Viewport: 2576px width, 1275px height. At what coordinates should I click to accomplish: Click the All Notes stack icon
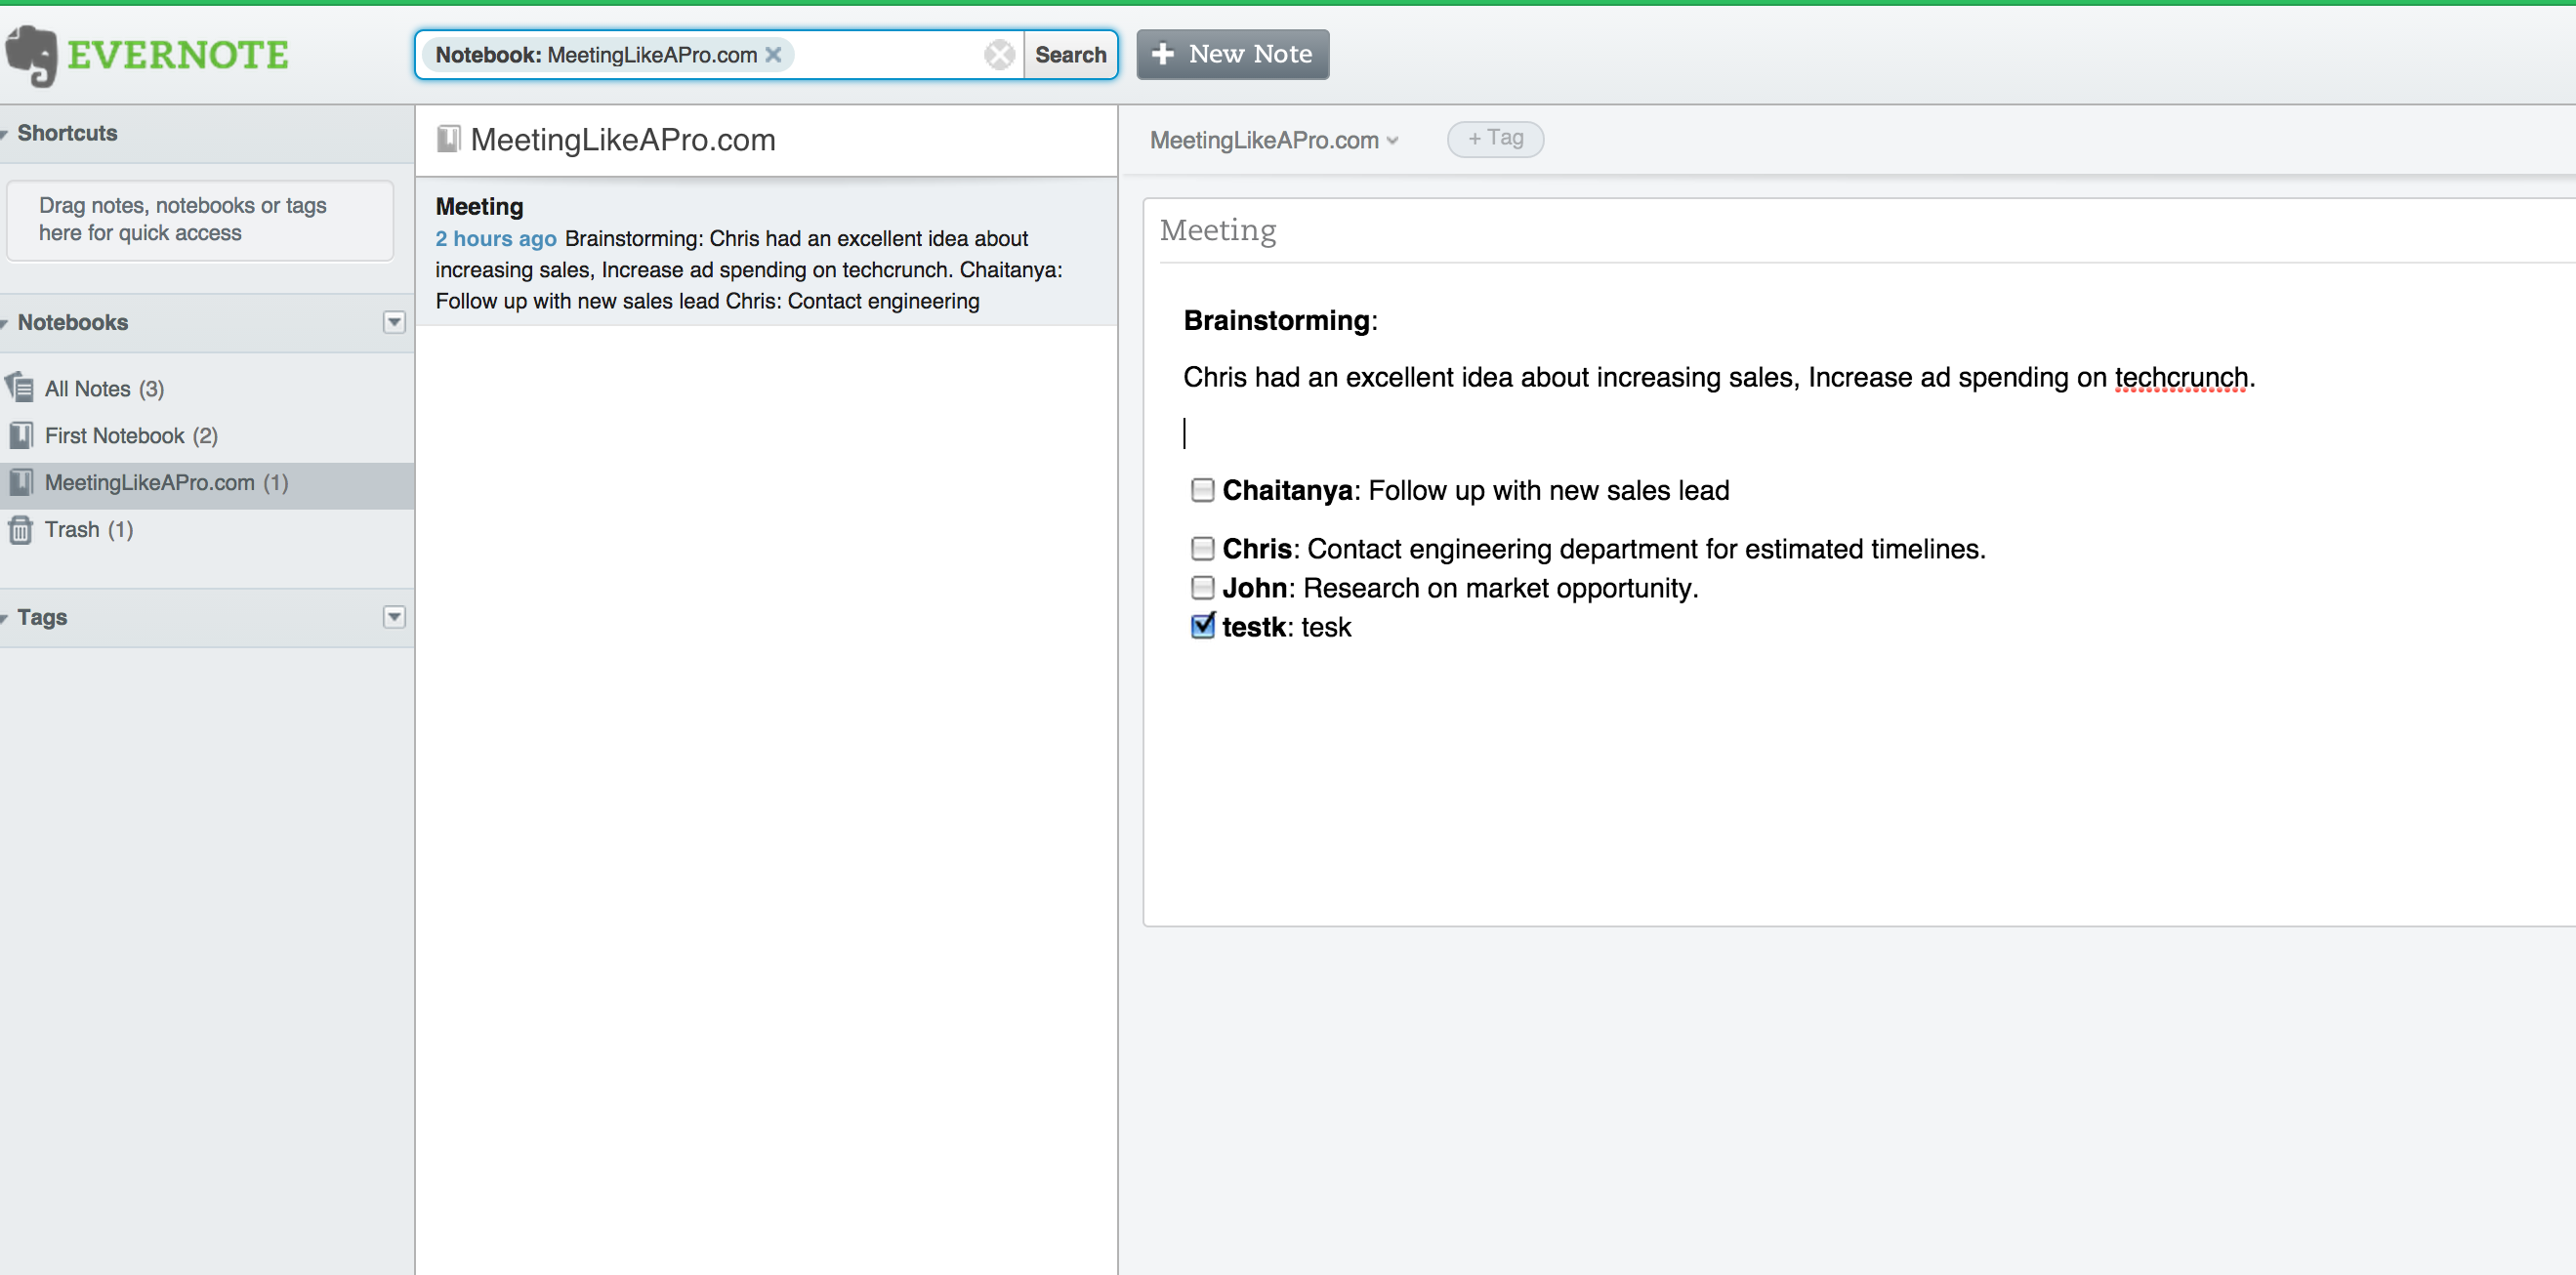[20, 387]
